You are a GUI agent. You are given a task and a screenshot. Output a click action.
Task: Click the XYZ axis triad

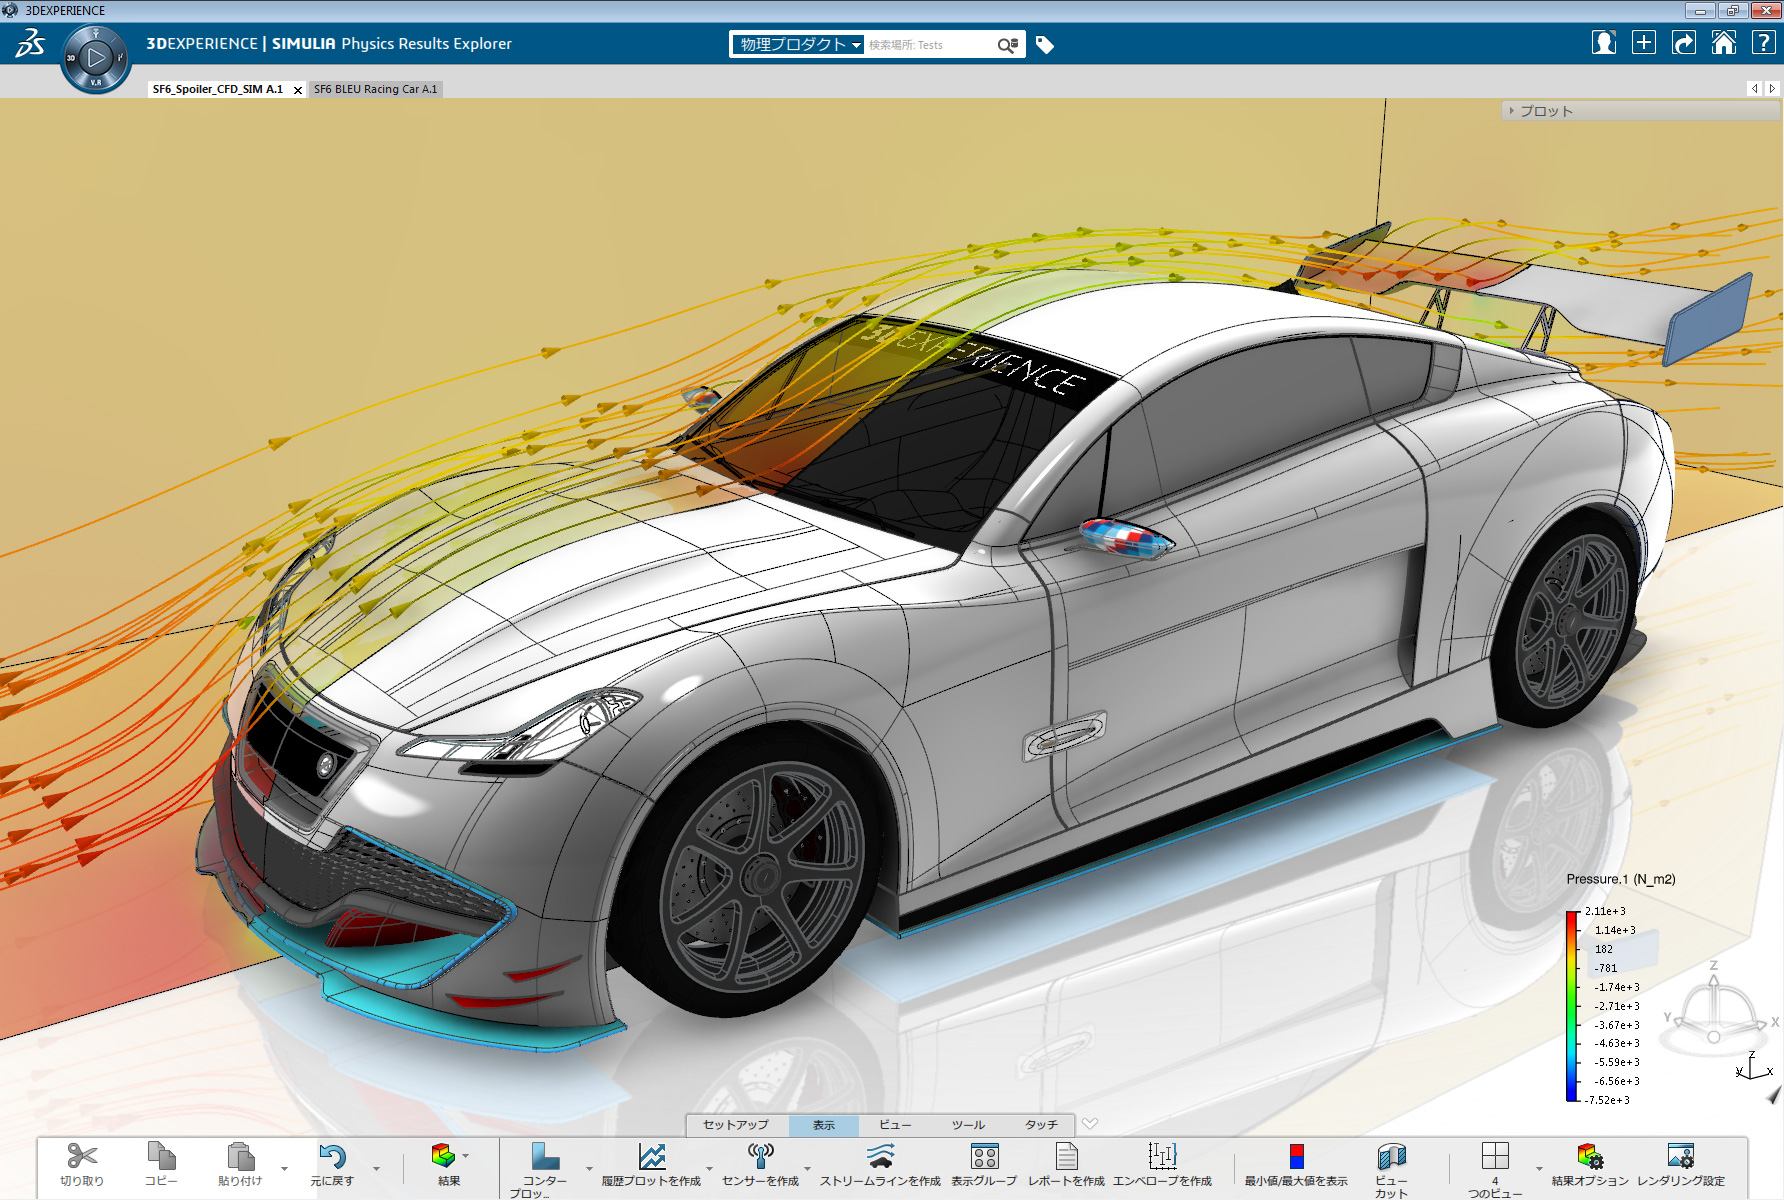tap(1755, 1066)
